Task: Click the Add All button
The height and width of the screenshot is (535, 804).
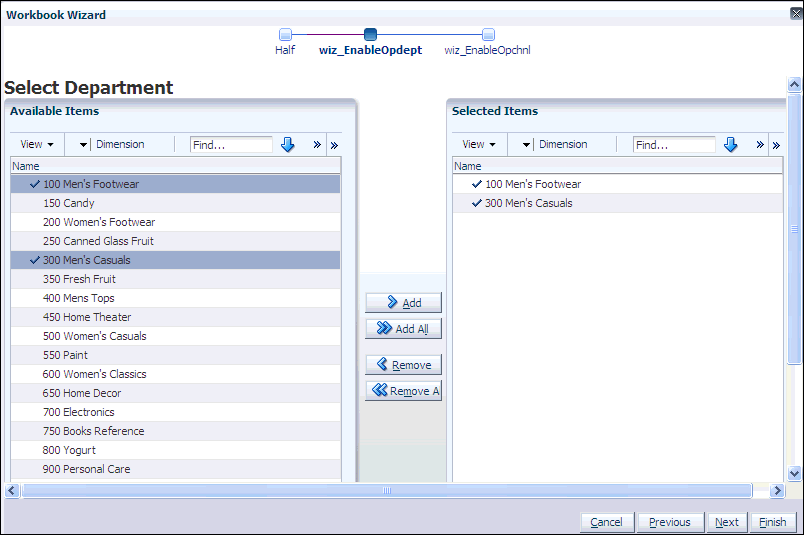Action: (x=403, y=328)
